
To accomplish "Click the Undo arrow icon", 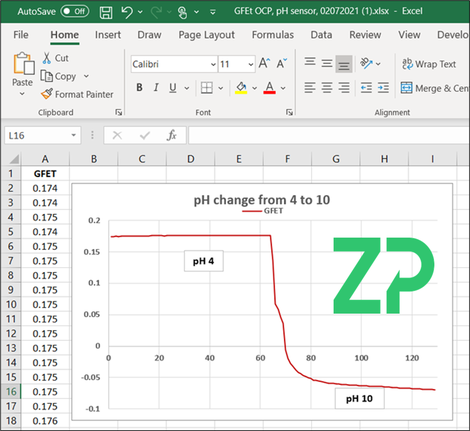I will point(127,12).
